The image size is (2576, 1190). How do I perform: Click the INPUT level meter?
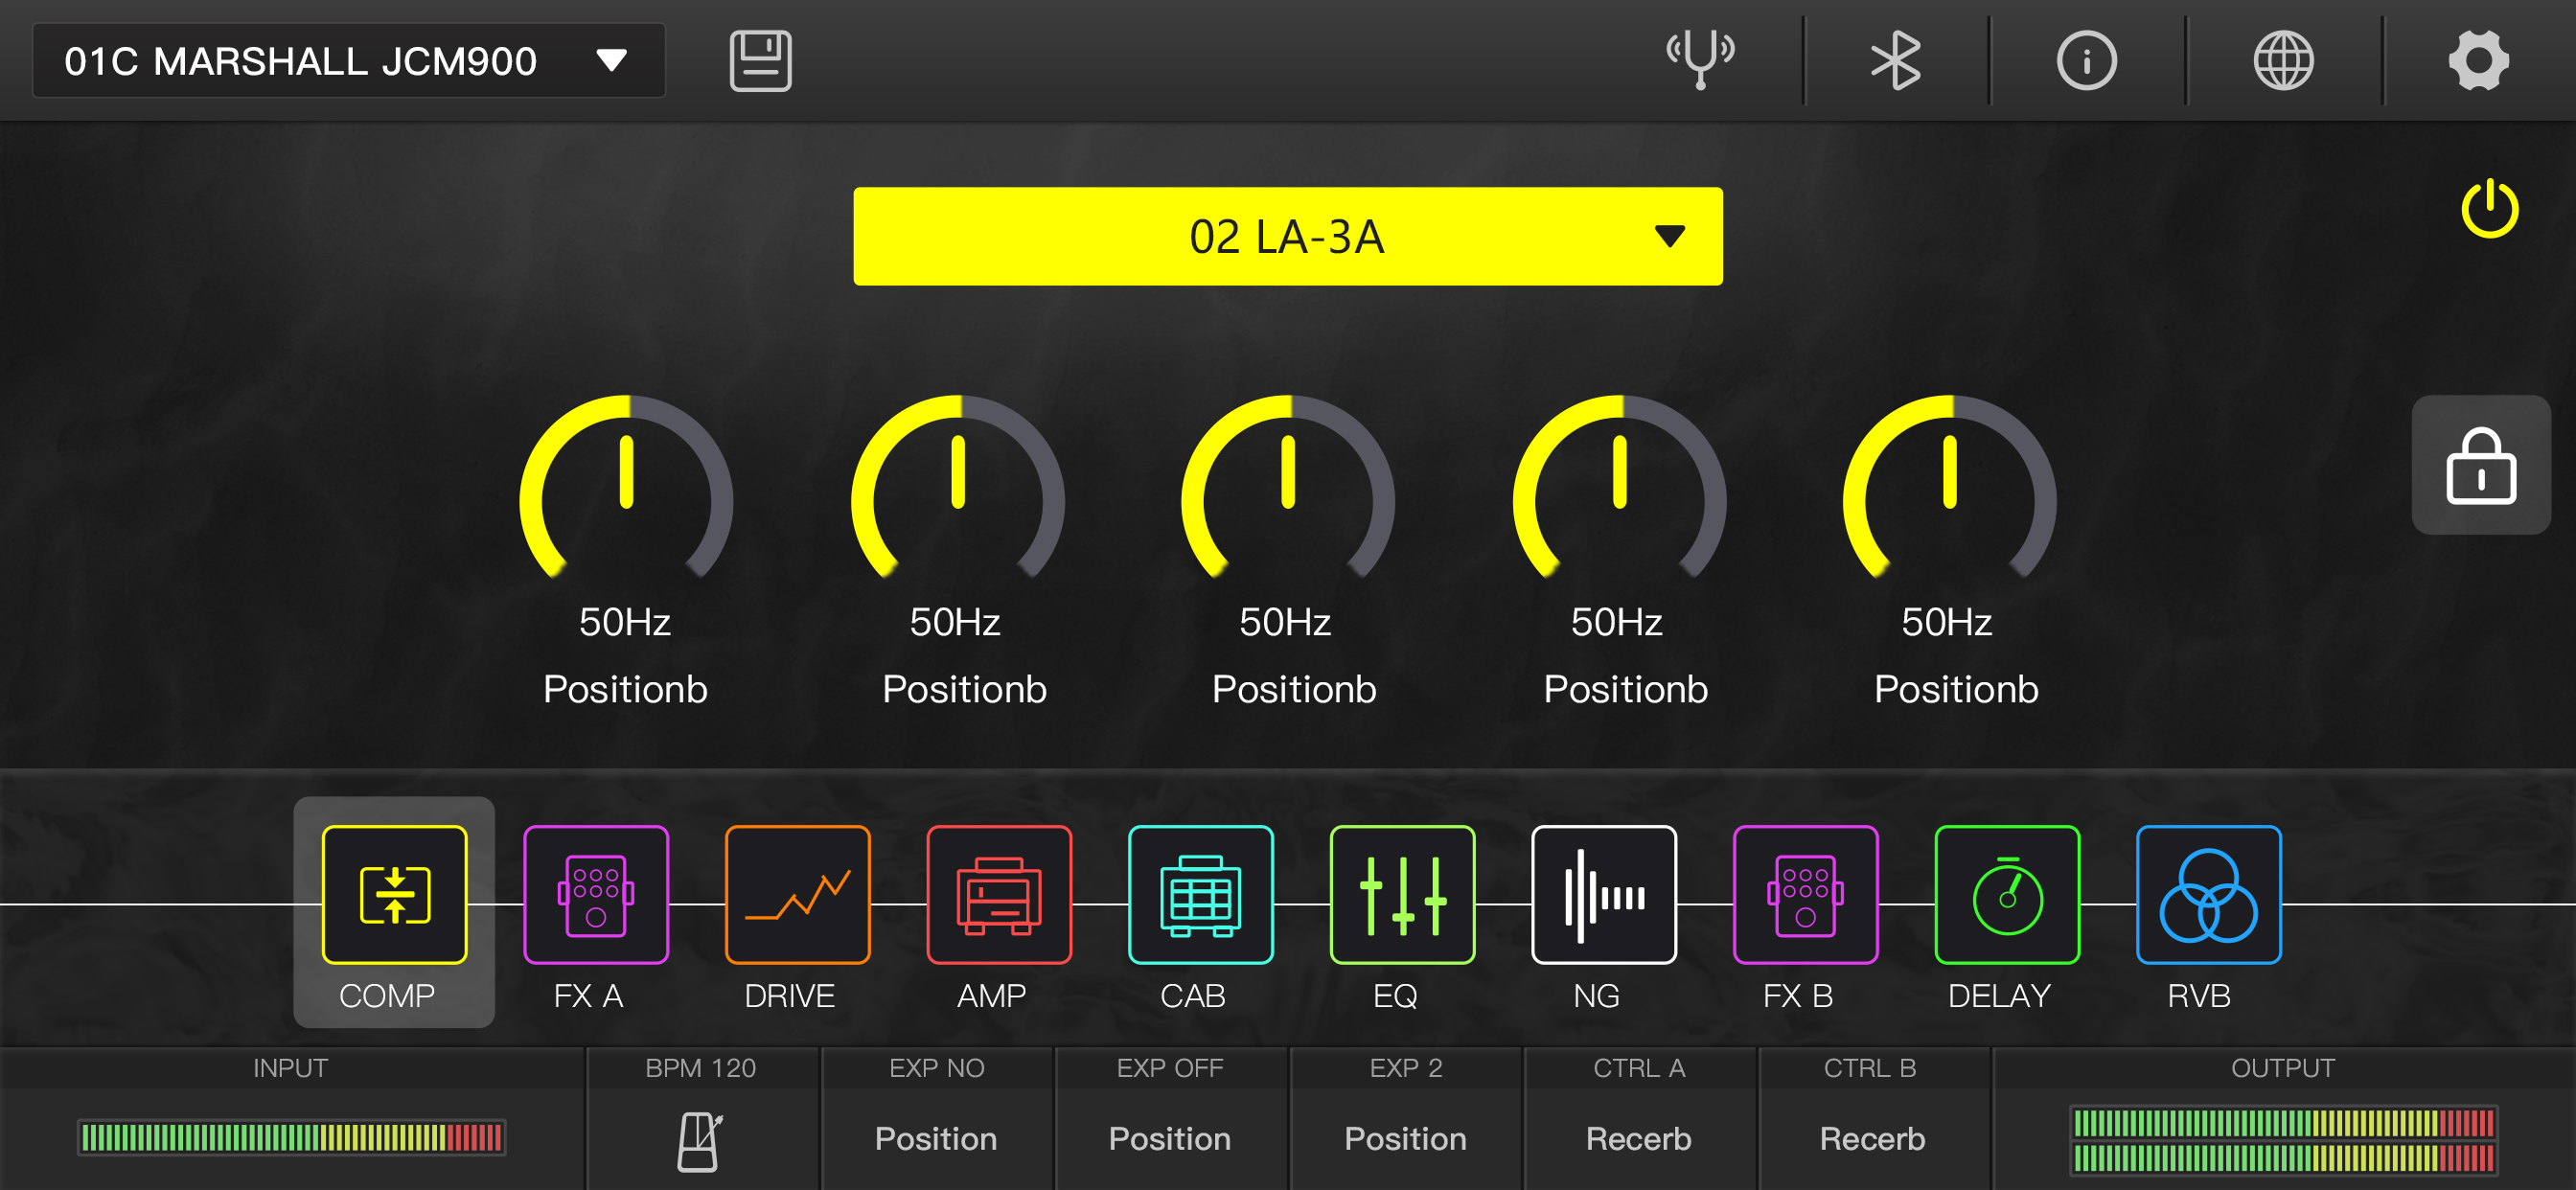(291, 1137)
